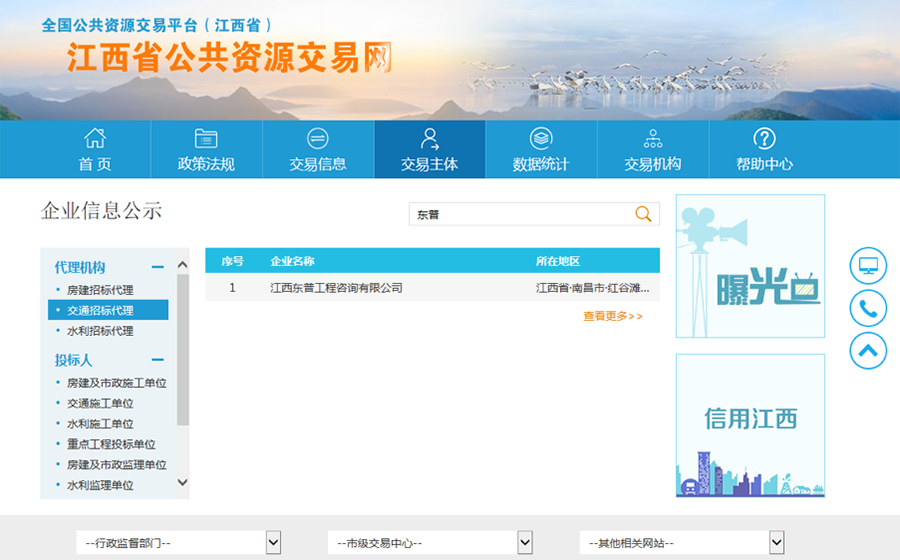900x560 pixels.
Task: Click the monitor icon on right sidebar
Action: [868, 267]
